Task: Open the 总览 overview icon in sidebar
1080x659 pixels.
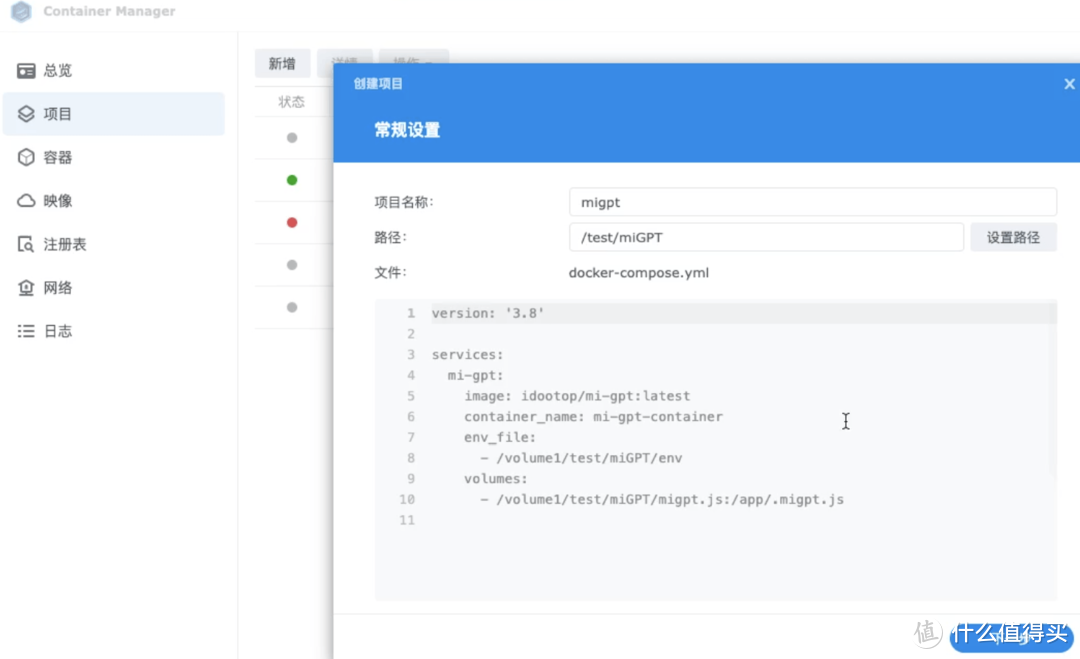Action: point(27,71)
